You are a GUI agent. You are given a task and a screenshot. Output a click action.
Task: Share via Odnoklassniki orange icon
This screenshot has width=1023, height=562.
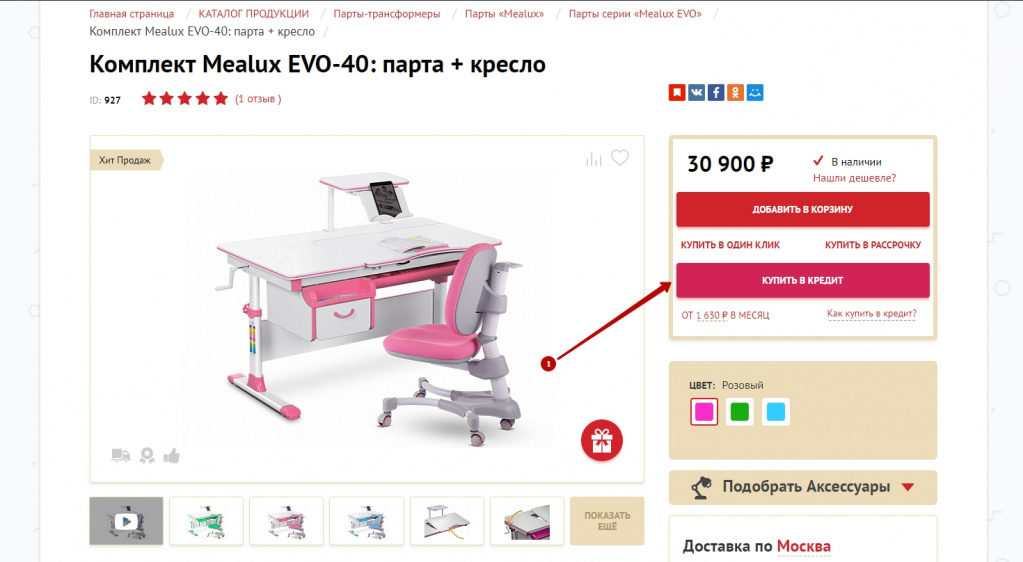(735, 93)
